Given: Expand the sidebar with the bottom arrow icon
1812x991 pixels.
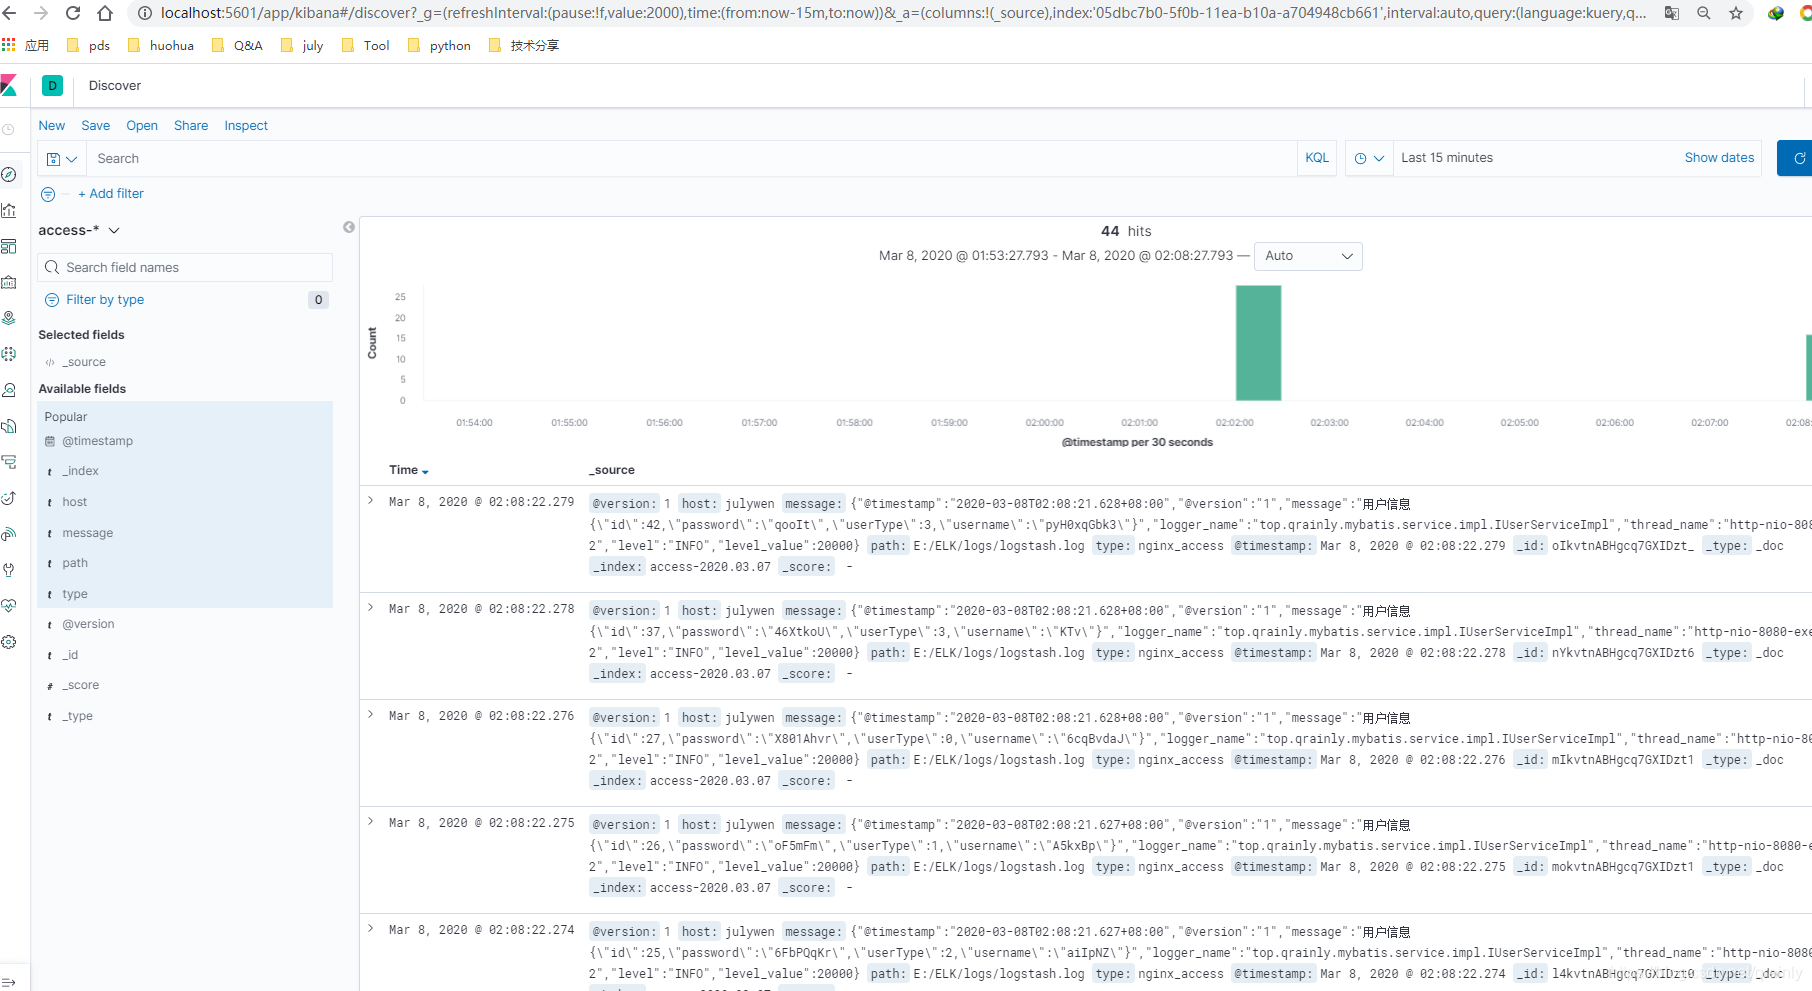Looking at the screenshot, I should (9, 983).
